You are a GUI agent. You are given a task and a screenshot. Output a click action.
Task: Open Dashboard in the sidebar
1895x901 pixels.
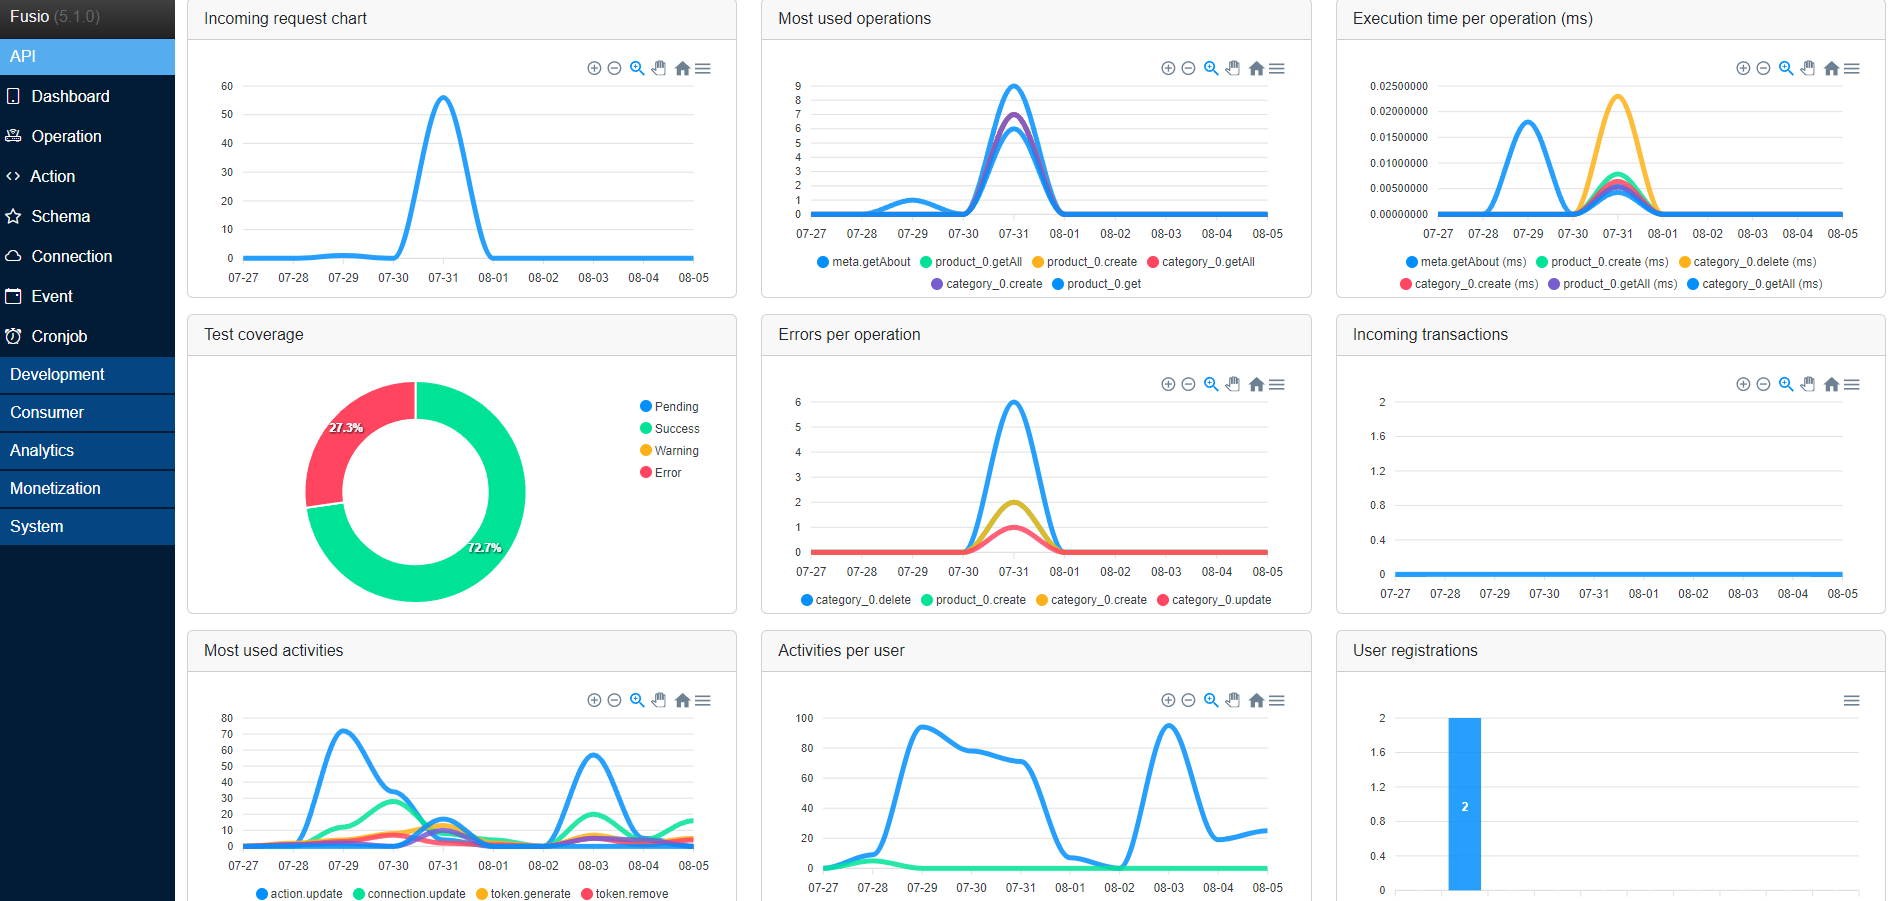tap(87, 96)
